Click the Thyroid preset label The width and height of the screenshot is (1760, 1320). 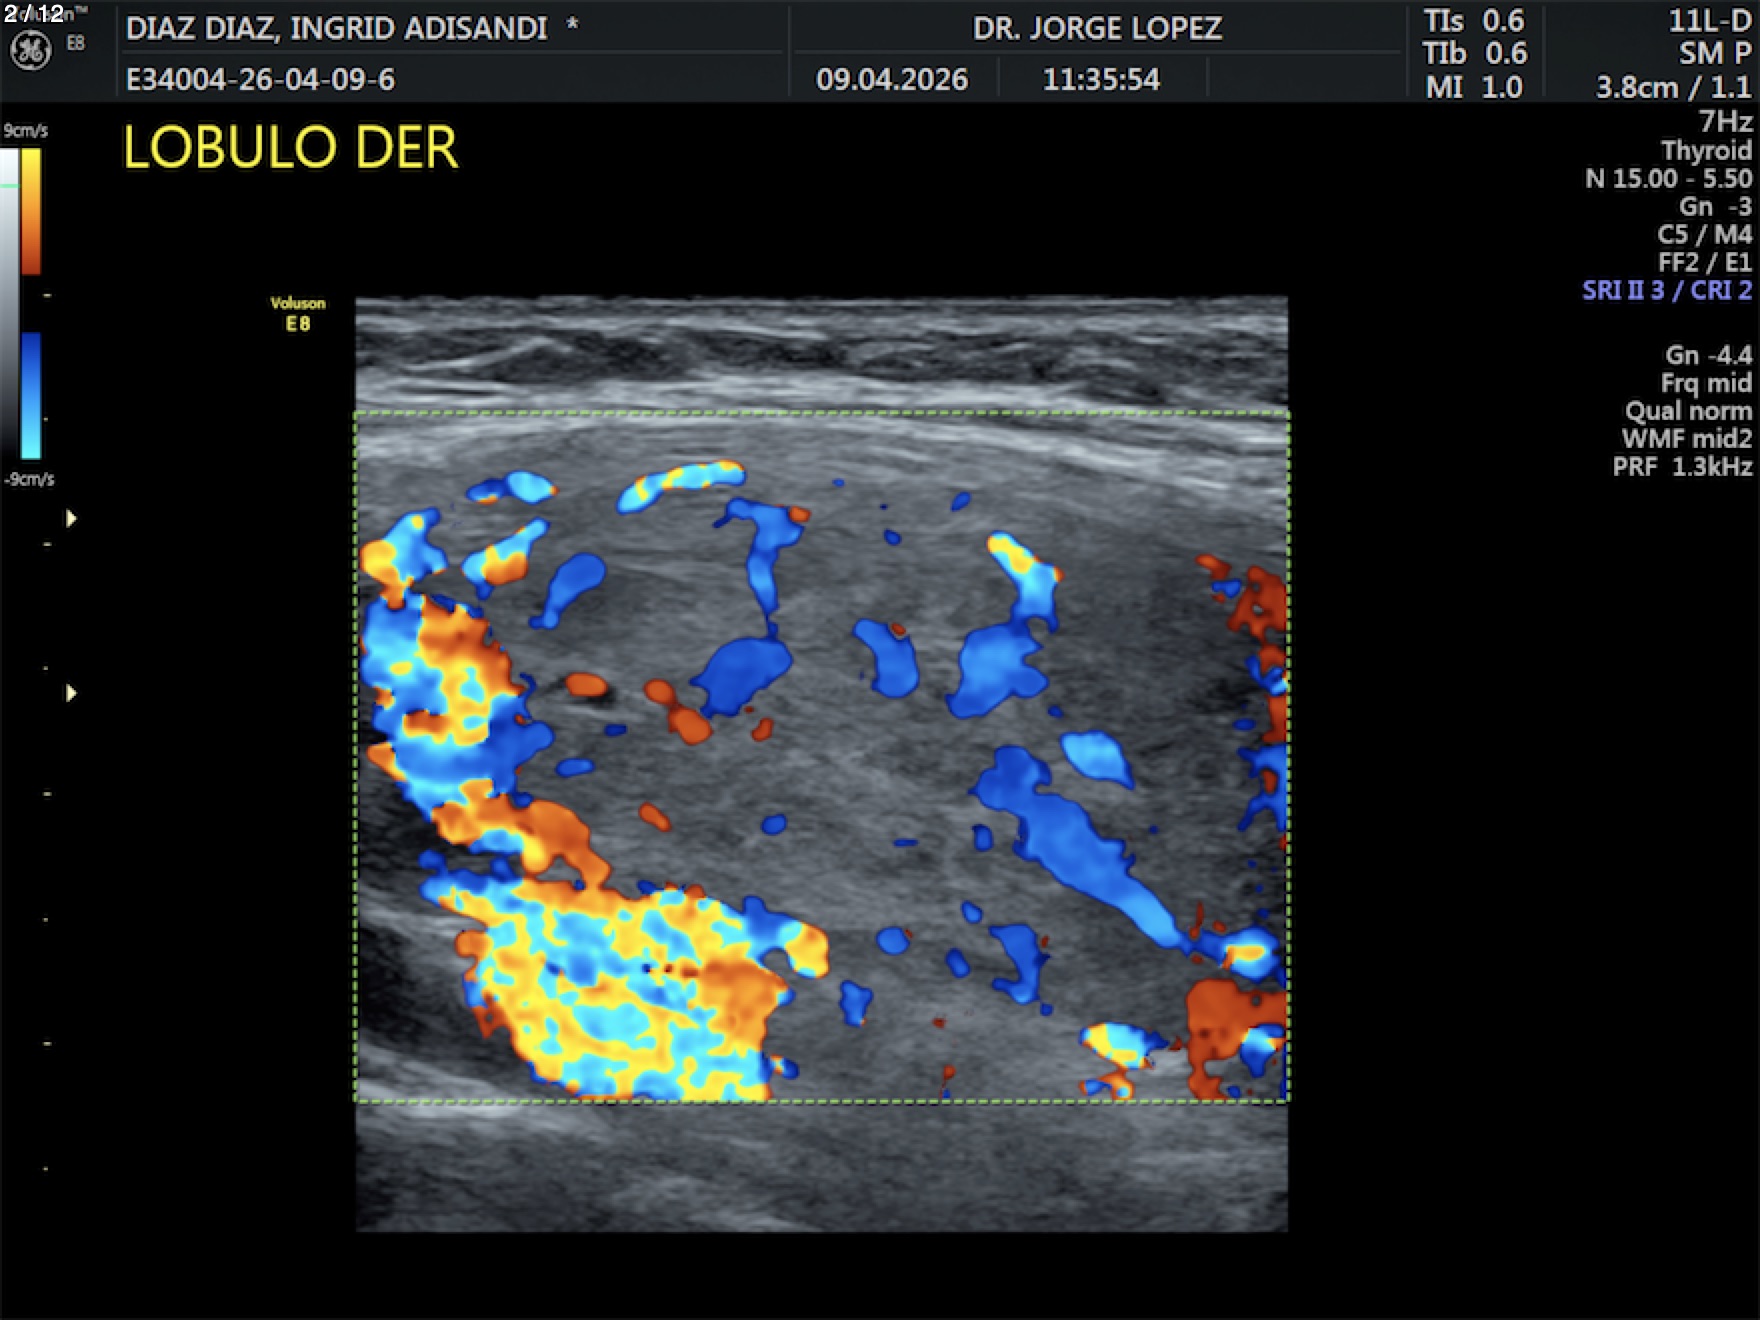tap(1705, 150)
